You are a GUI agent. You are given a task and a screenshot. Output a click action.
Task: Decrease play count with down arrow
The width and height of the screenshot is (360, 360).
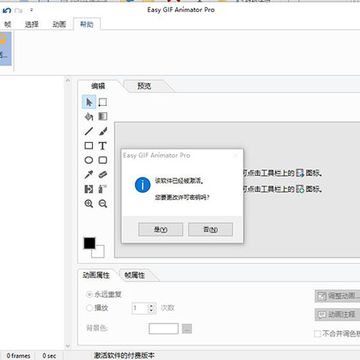pyautogui.click(x=152, y=311)
